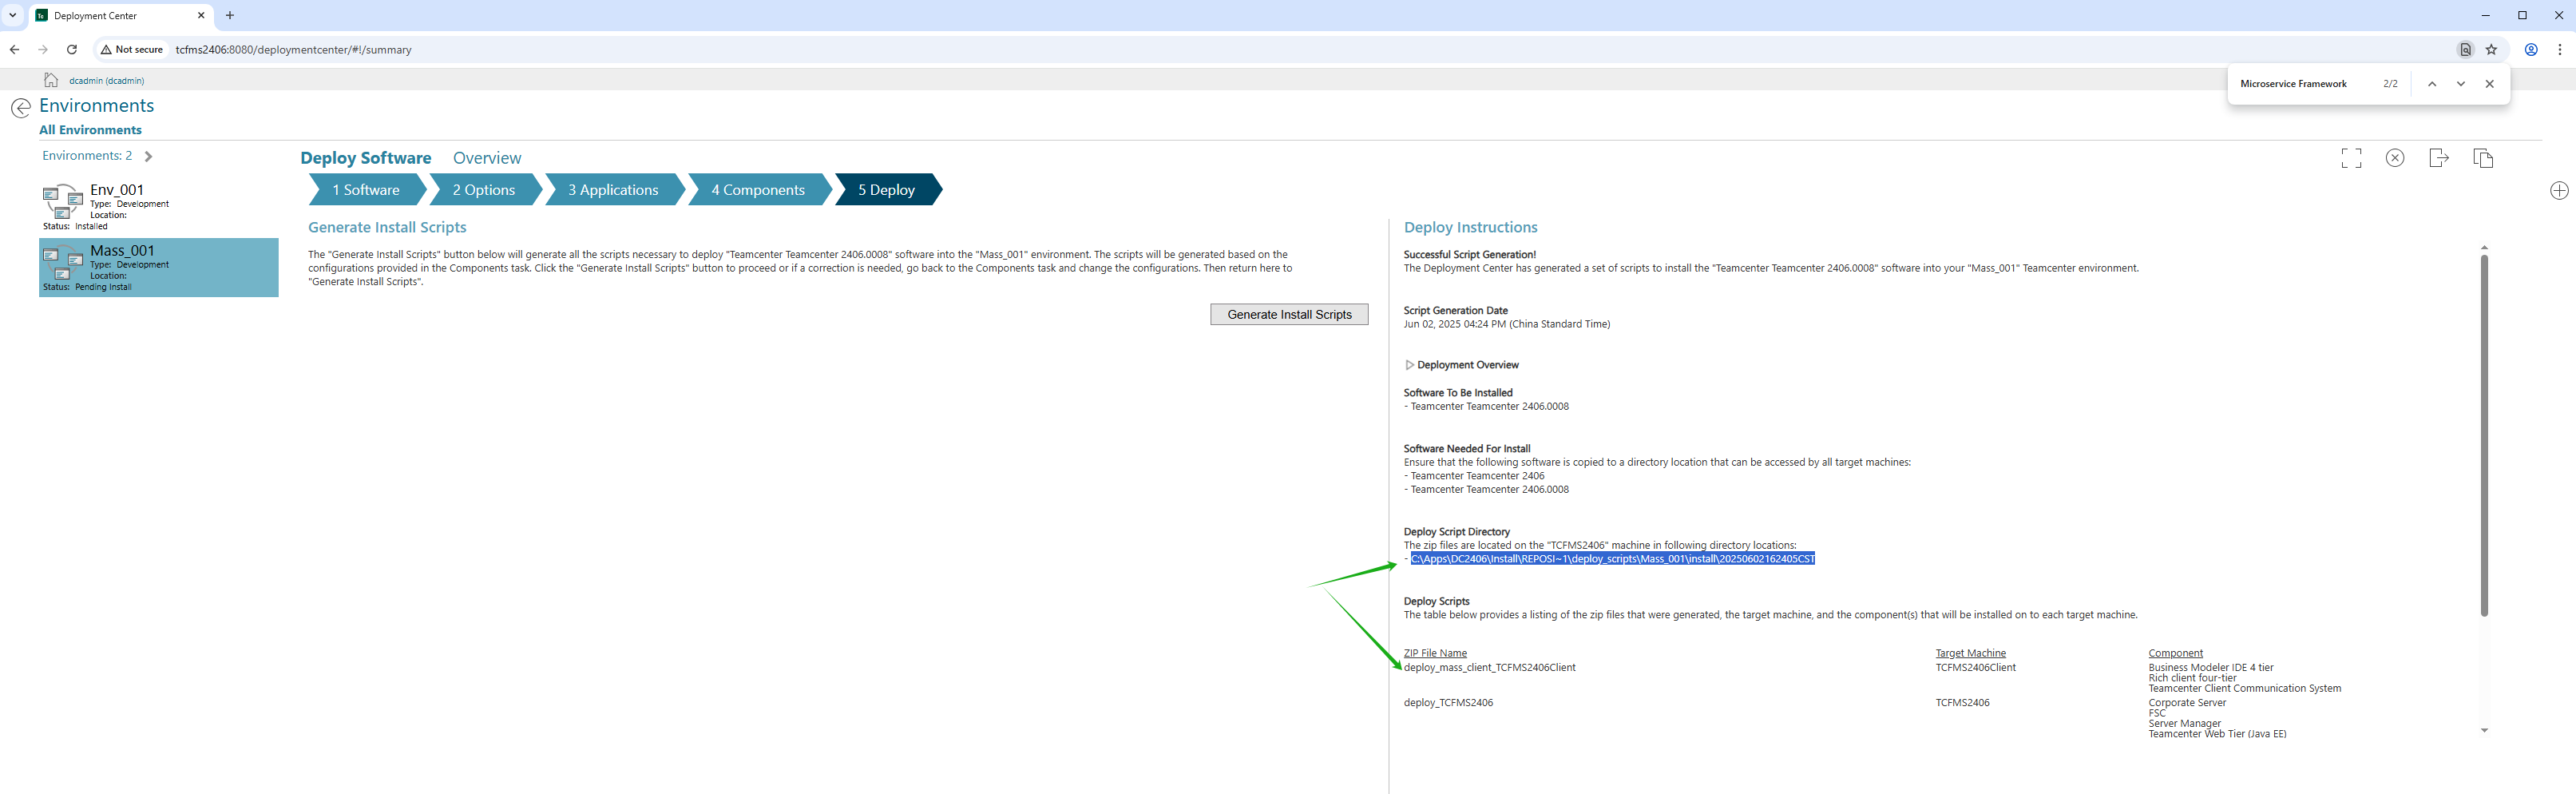The width and height of the screenshot is (2576, 794).
Task: Click deploy_mass_client_TCFMS2406Client zip file name
Action: (1490, 668)
